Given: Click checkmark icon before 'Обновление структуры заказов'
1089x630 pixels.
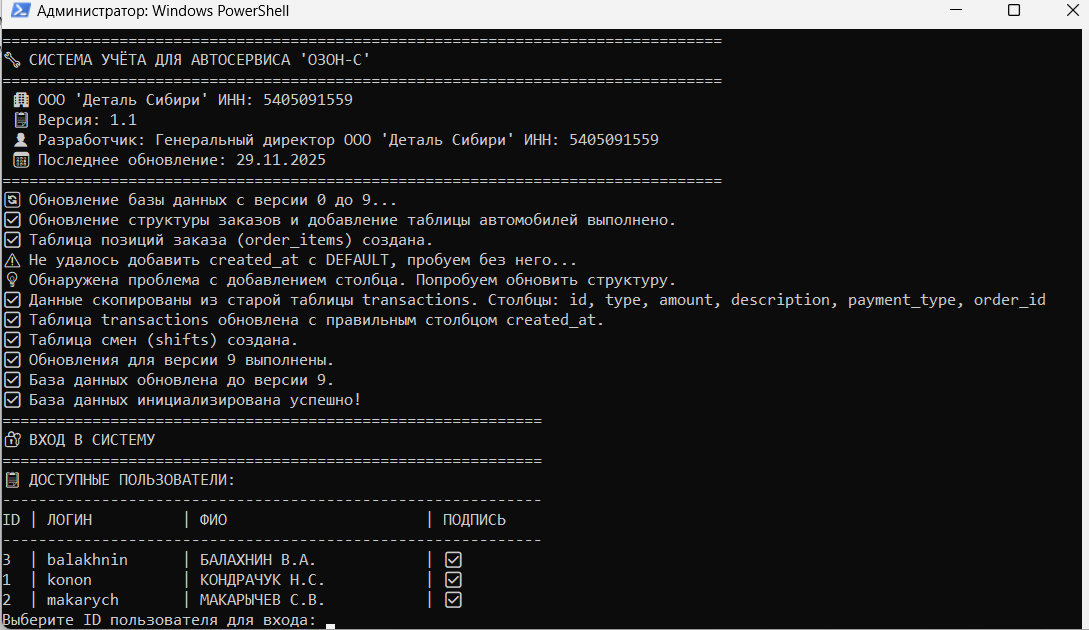Looking at the screenshot, I should click(x=12, y=220).
